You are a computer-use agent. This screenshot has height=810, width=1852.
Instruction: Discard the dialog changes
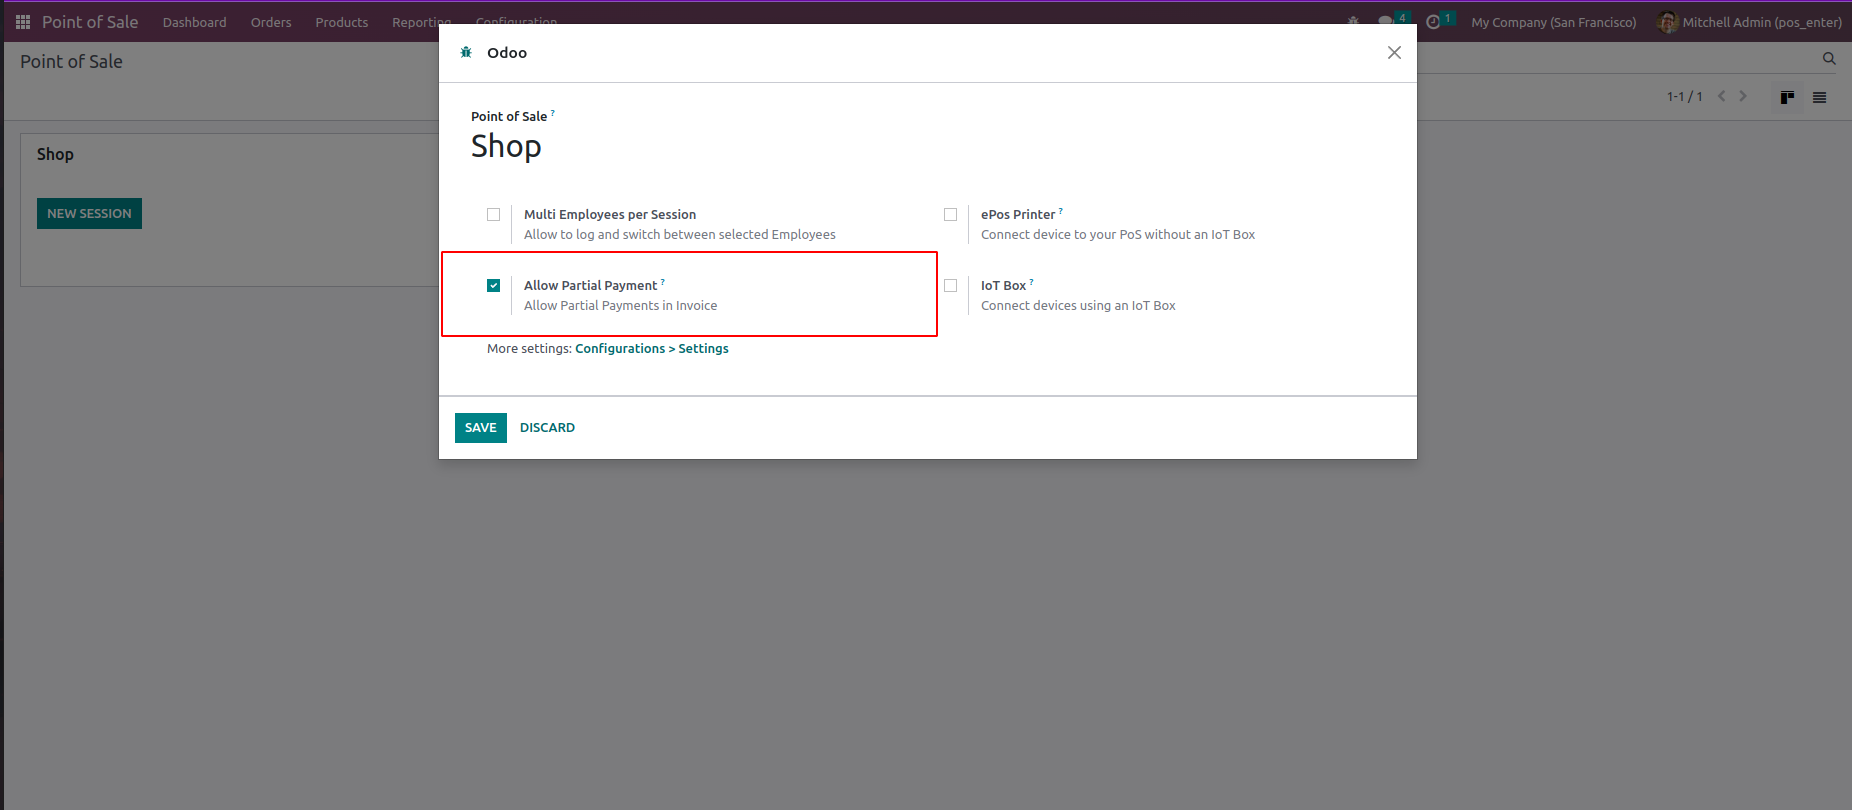point(547,428)
